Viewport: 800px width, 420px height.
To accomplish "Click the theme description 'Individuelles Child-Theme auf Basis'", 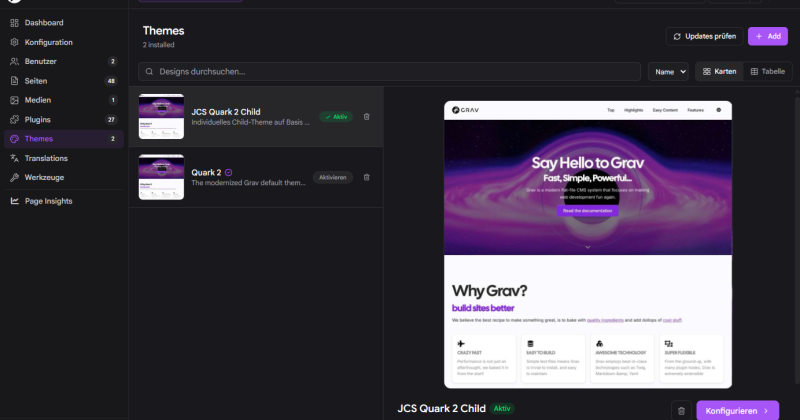I will [251, 122].
